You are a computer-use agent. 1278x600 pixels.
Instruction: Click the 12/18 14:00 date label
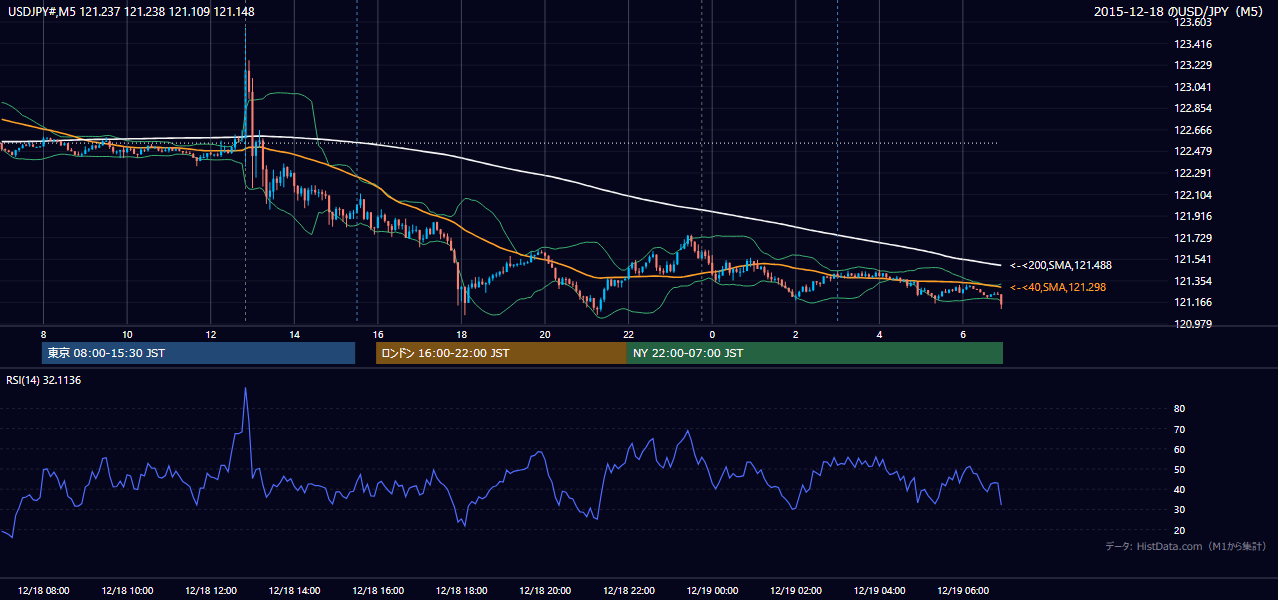click(x=294, y=591)
